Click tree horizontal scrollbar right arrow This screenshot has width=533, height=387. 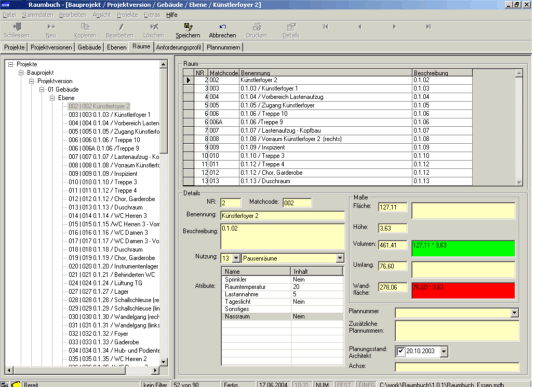[155, 370]
